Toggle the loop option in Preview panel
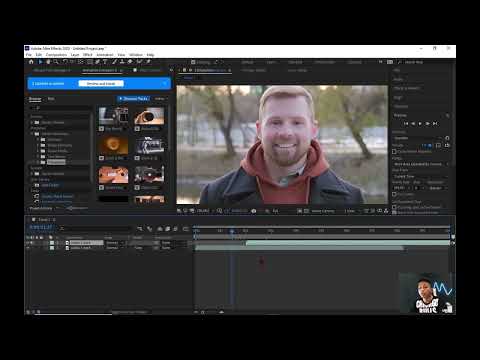Image resolution: width=480 pixels, height=360 pixels. pyautogui.click(x=447, y=146)
